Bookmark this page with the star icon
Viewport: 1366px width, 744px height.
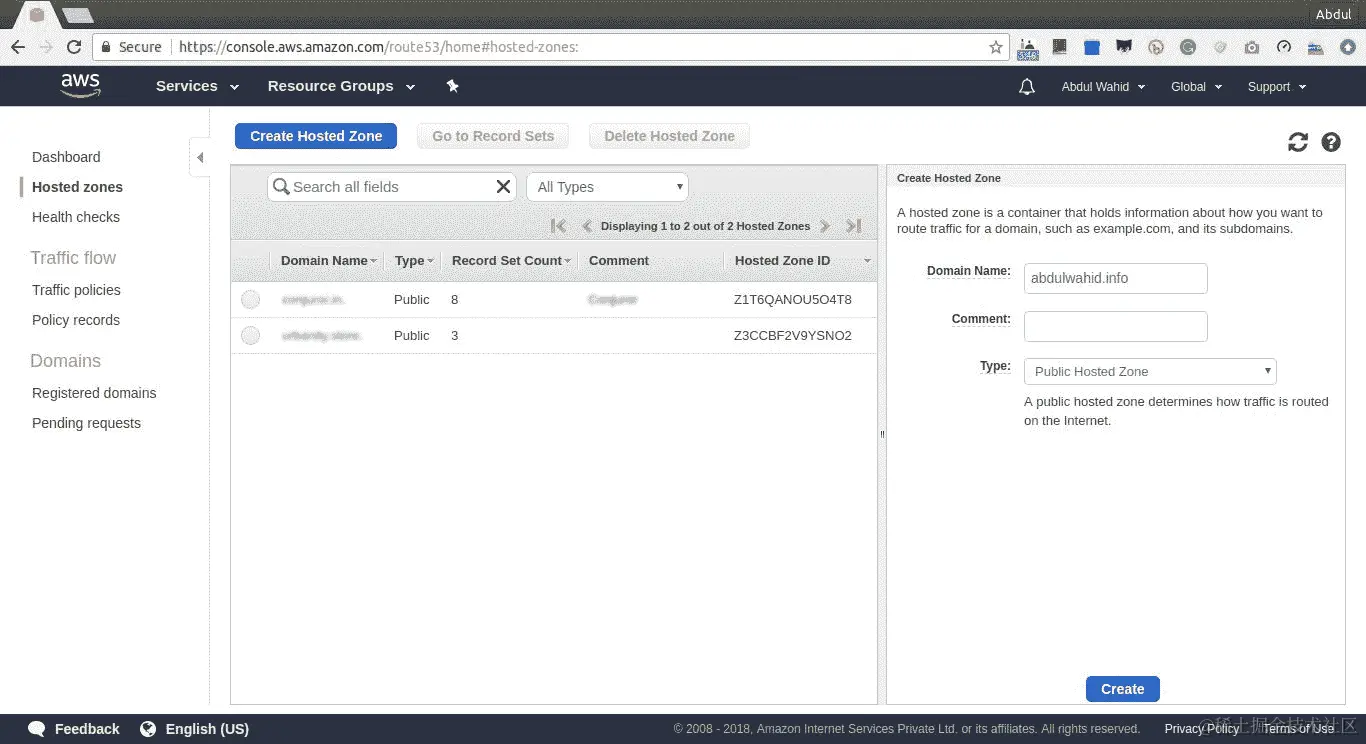click(996, 47)
